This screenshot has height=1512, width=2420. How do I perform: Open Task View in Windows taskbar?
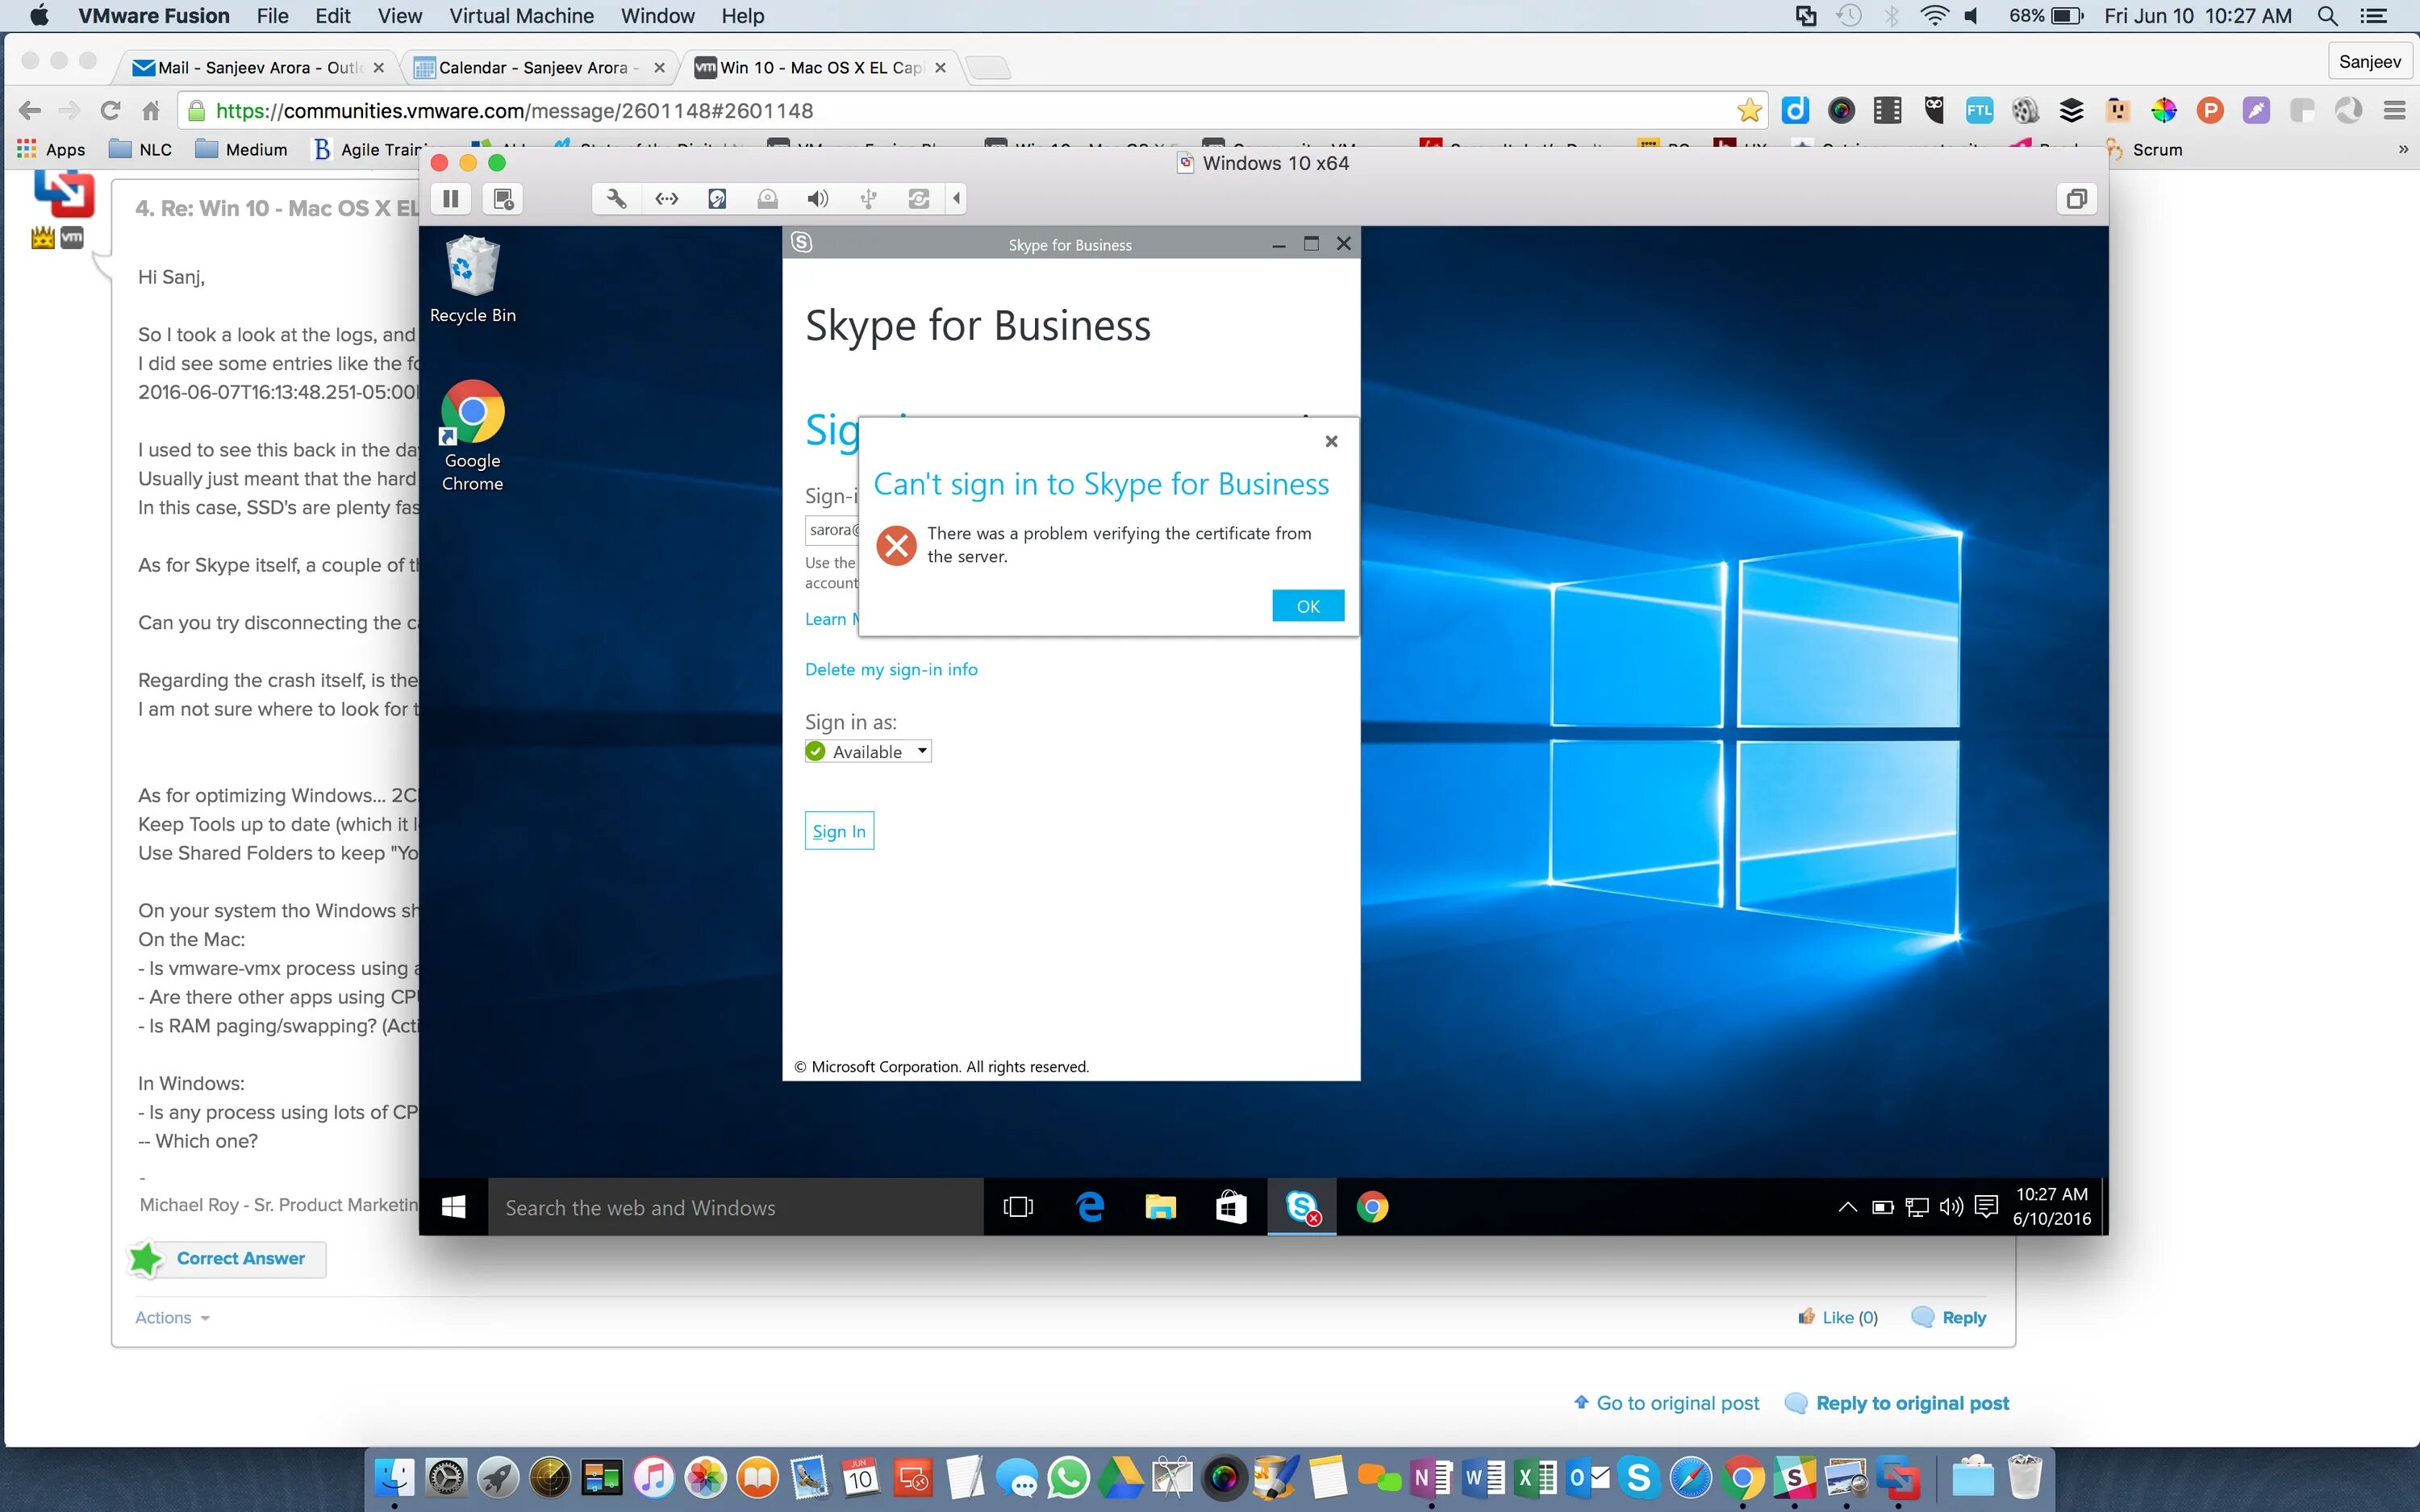(1018, 1207)
